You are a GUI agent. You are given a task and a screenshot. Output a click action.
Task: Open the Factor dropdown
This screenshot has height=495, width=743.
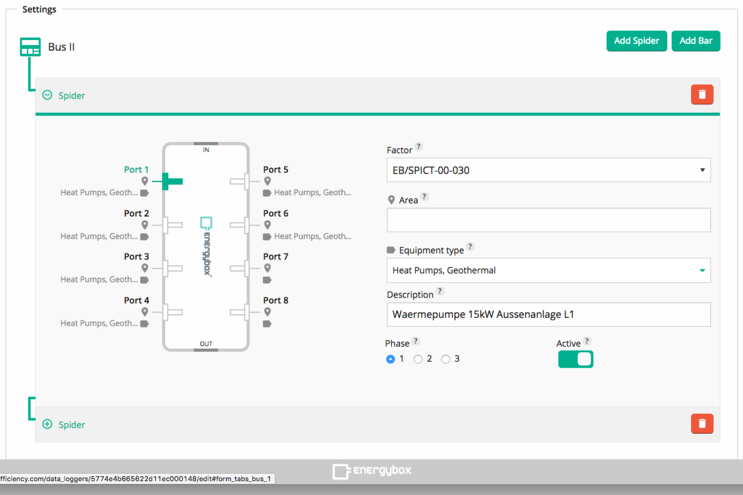pos(548,170)
